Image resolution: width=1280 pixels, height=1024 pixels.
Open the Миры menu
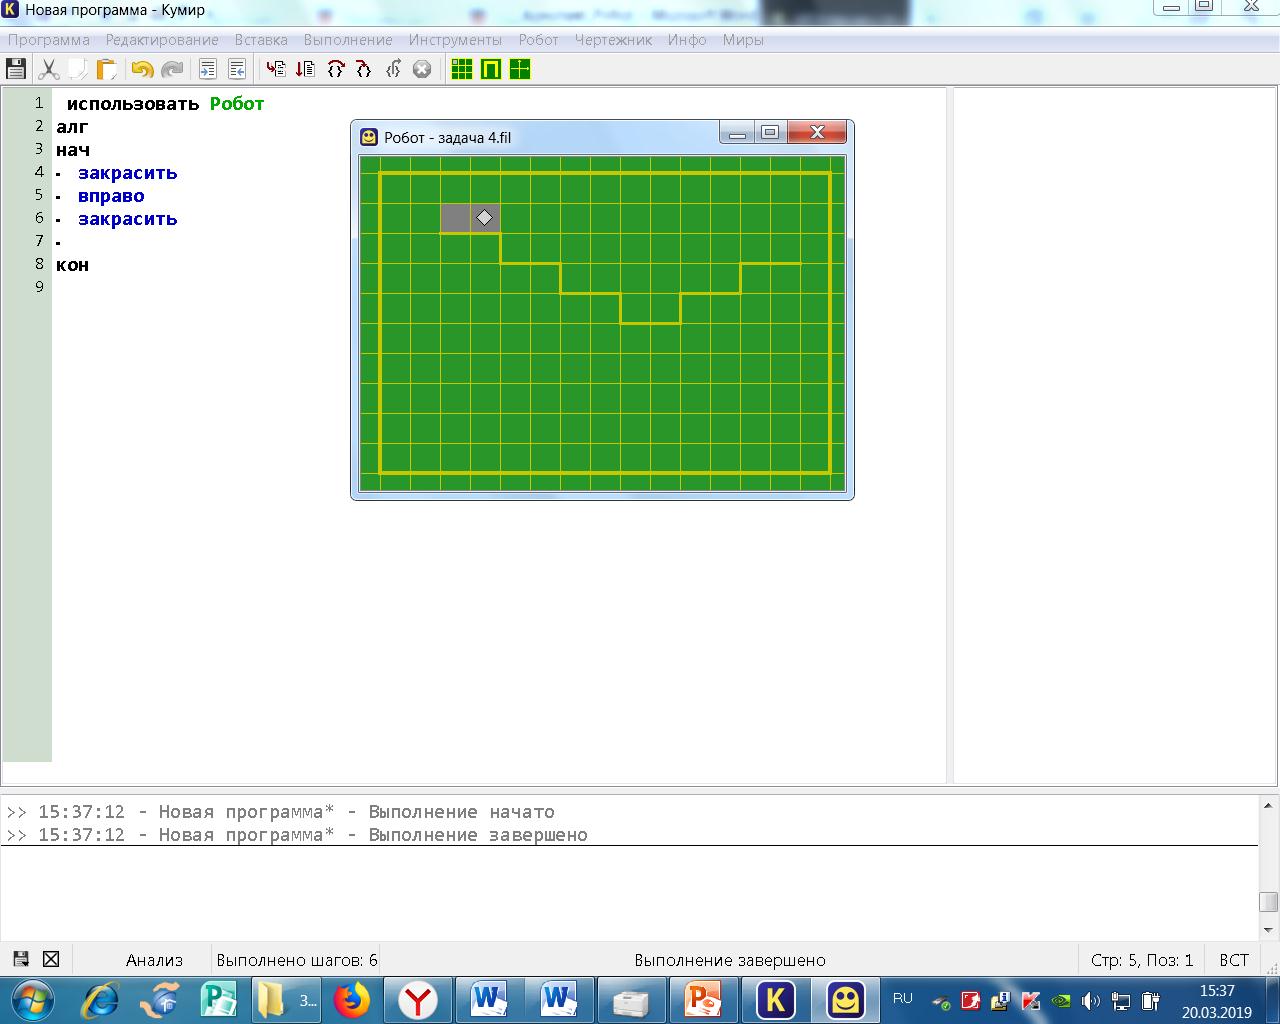click(743, 40)
